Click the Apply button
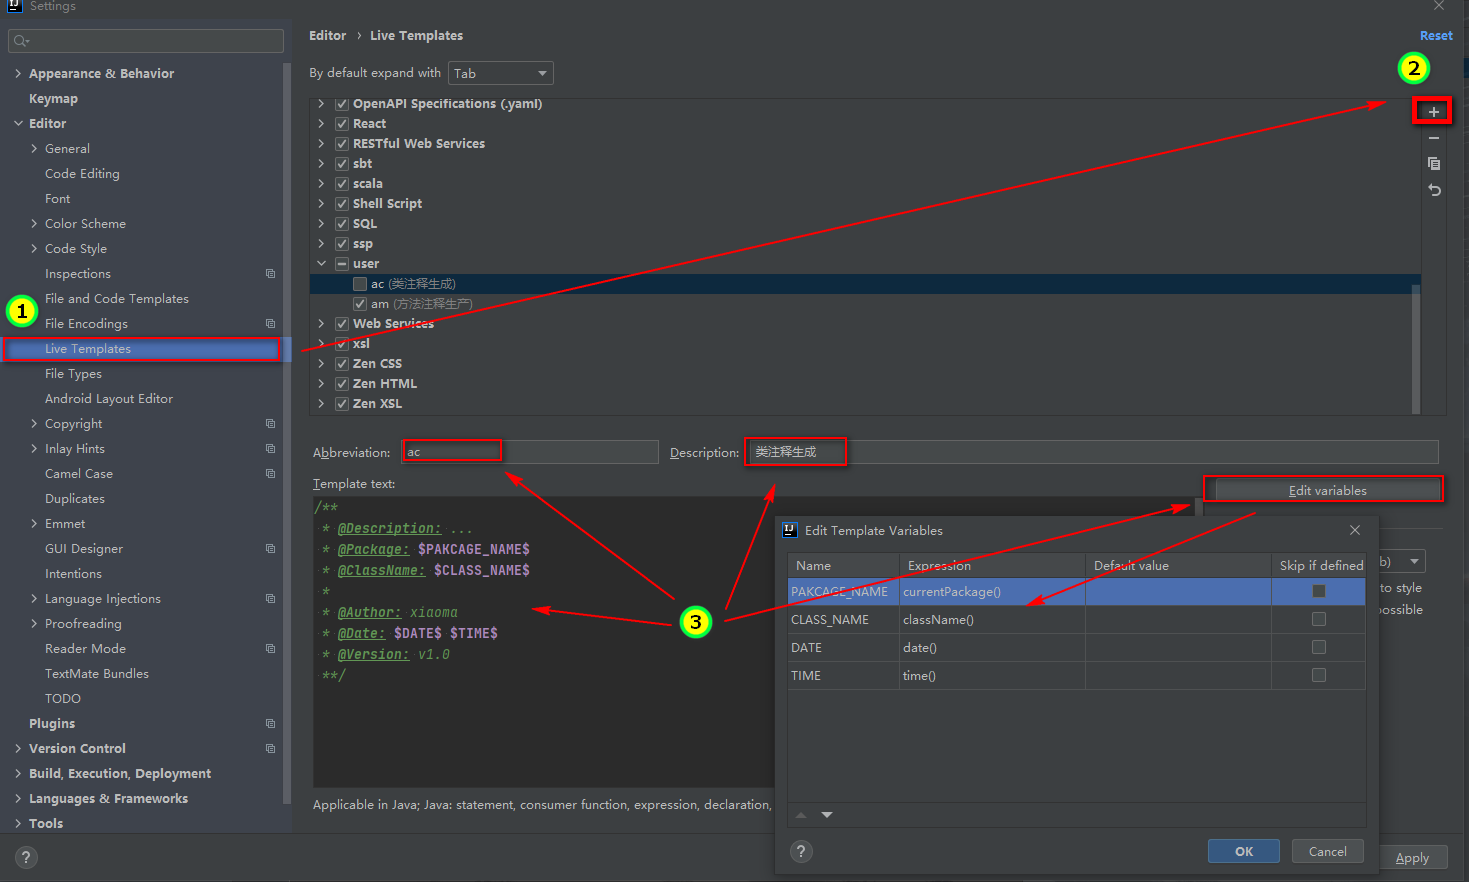The width and height of the screenshot is (1469, 882). point(1412,857)
